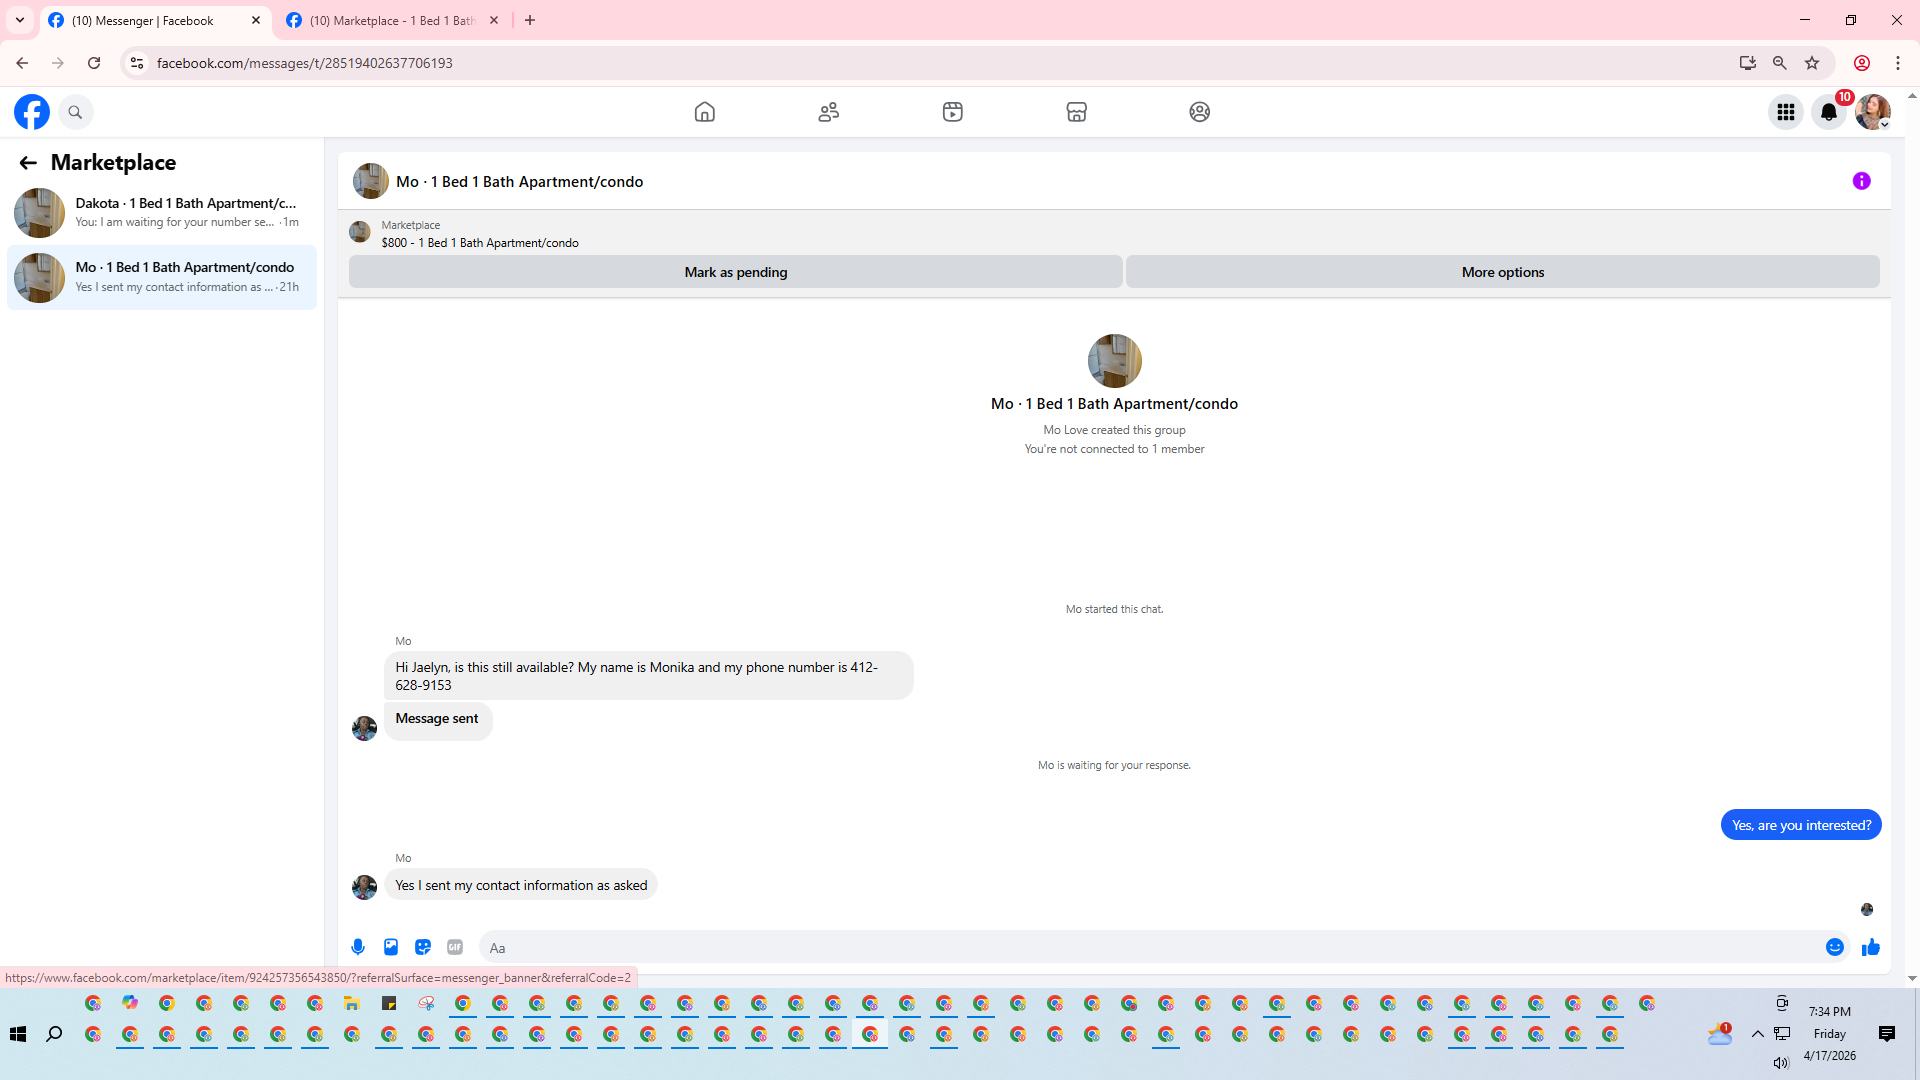Viewport: 1920px width, 1080px height.
Task: Click the voice clip microphone icon
Action: click(x=358, y=947)
